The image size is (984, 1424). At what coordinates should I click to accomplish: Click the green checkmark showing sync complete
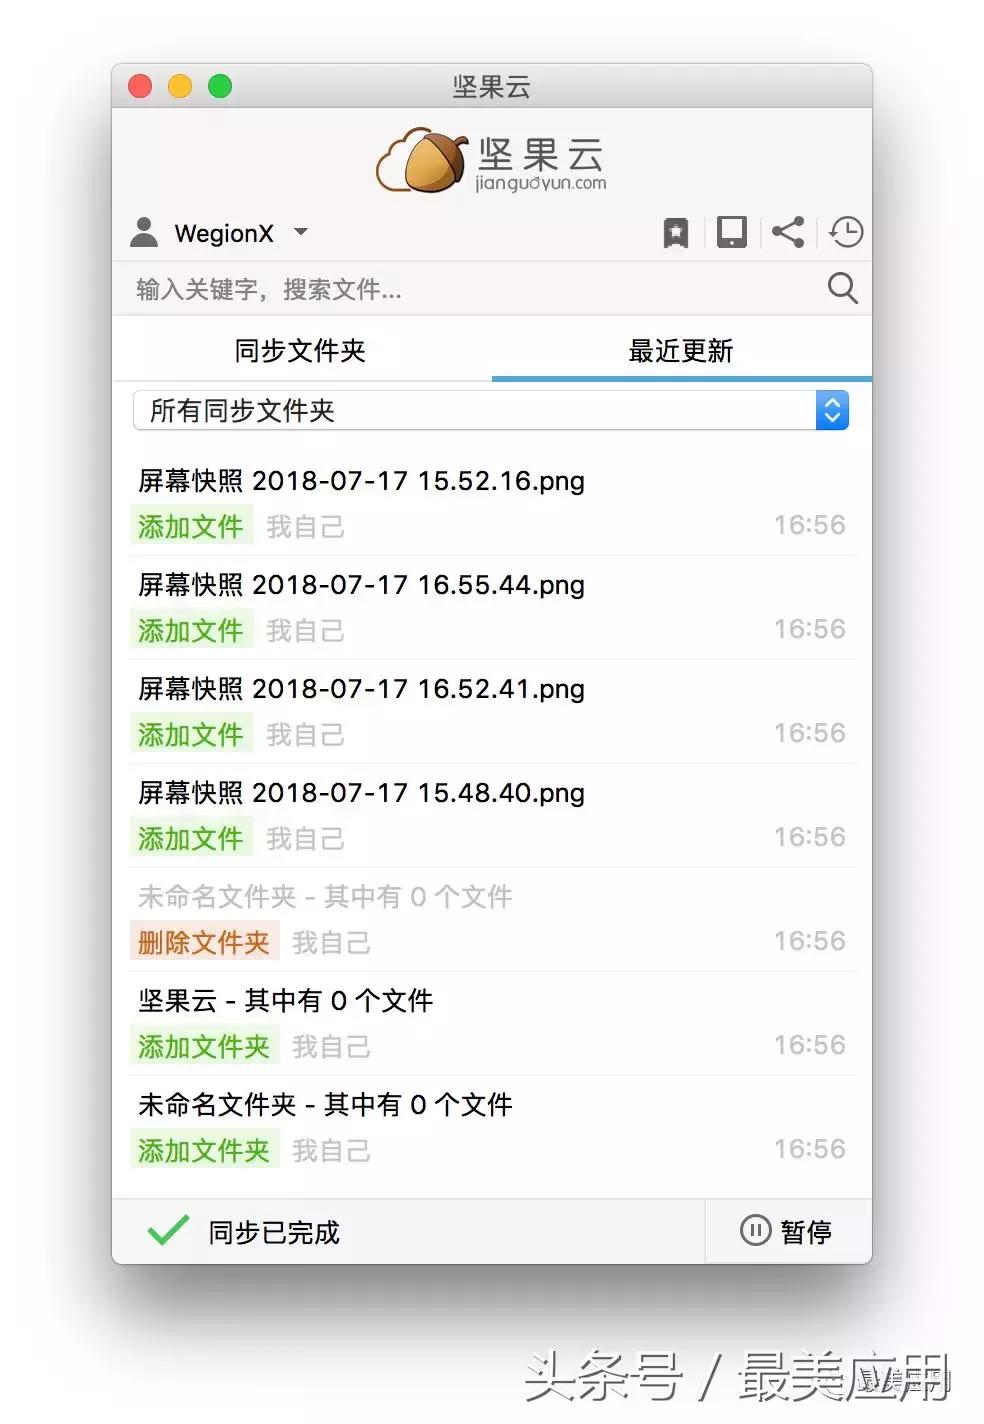click(x=168, y=1228)
